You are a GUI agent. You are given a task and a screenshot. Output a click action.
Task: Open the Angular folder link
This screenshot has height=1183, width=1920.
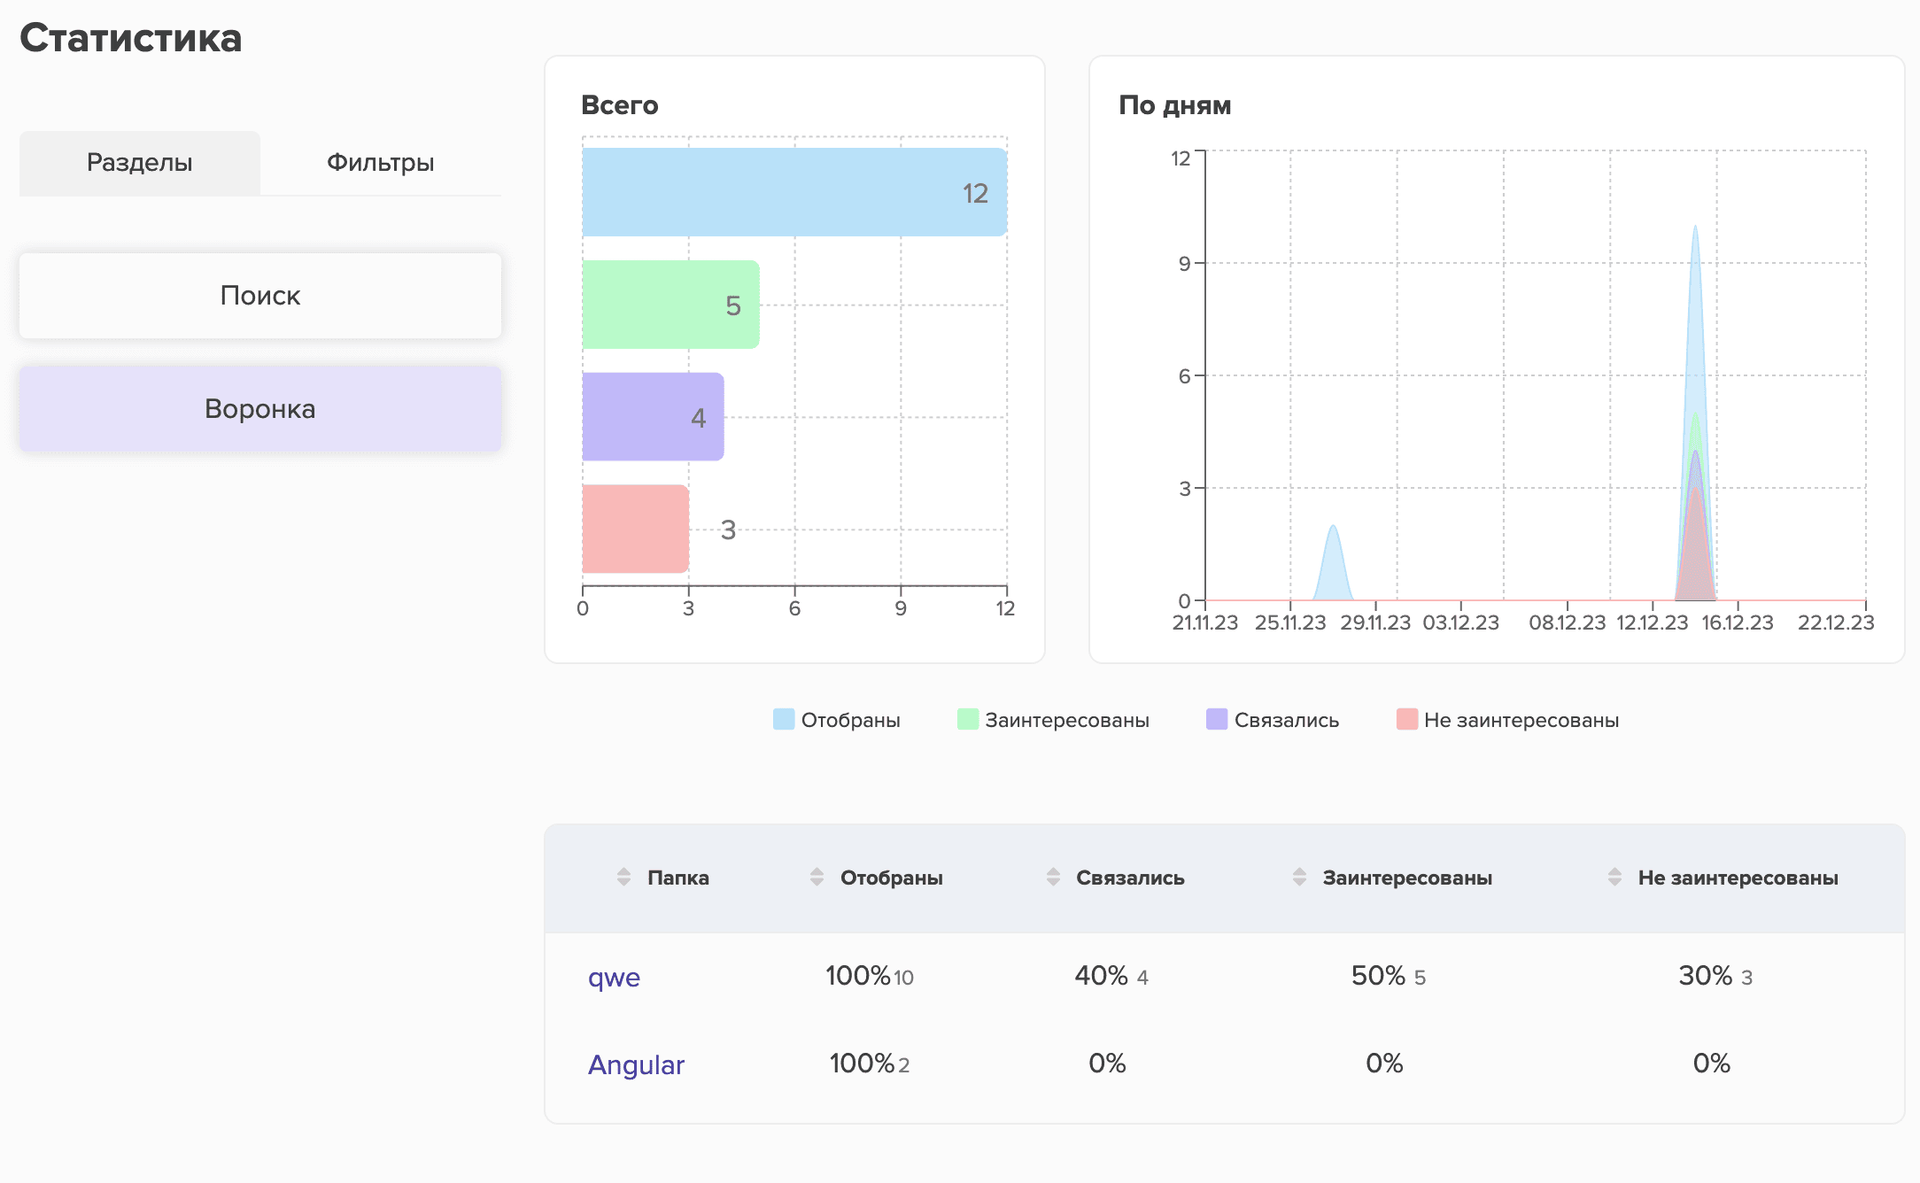(636, 1065)
